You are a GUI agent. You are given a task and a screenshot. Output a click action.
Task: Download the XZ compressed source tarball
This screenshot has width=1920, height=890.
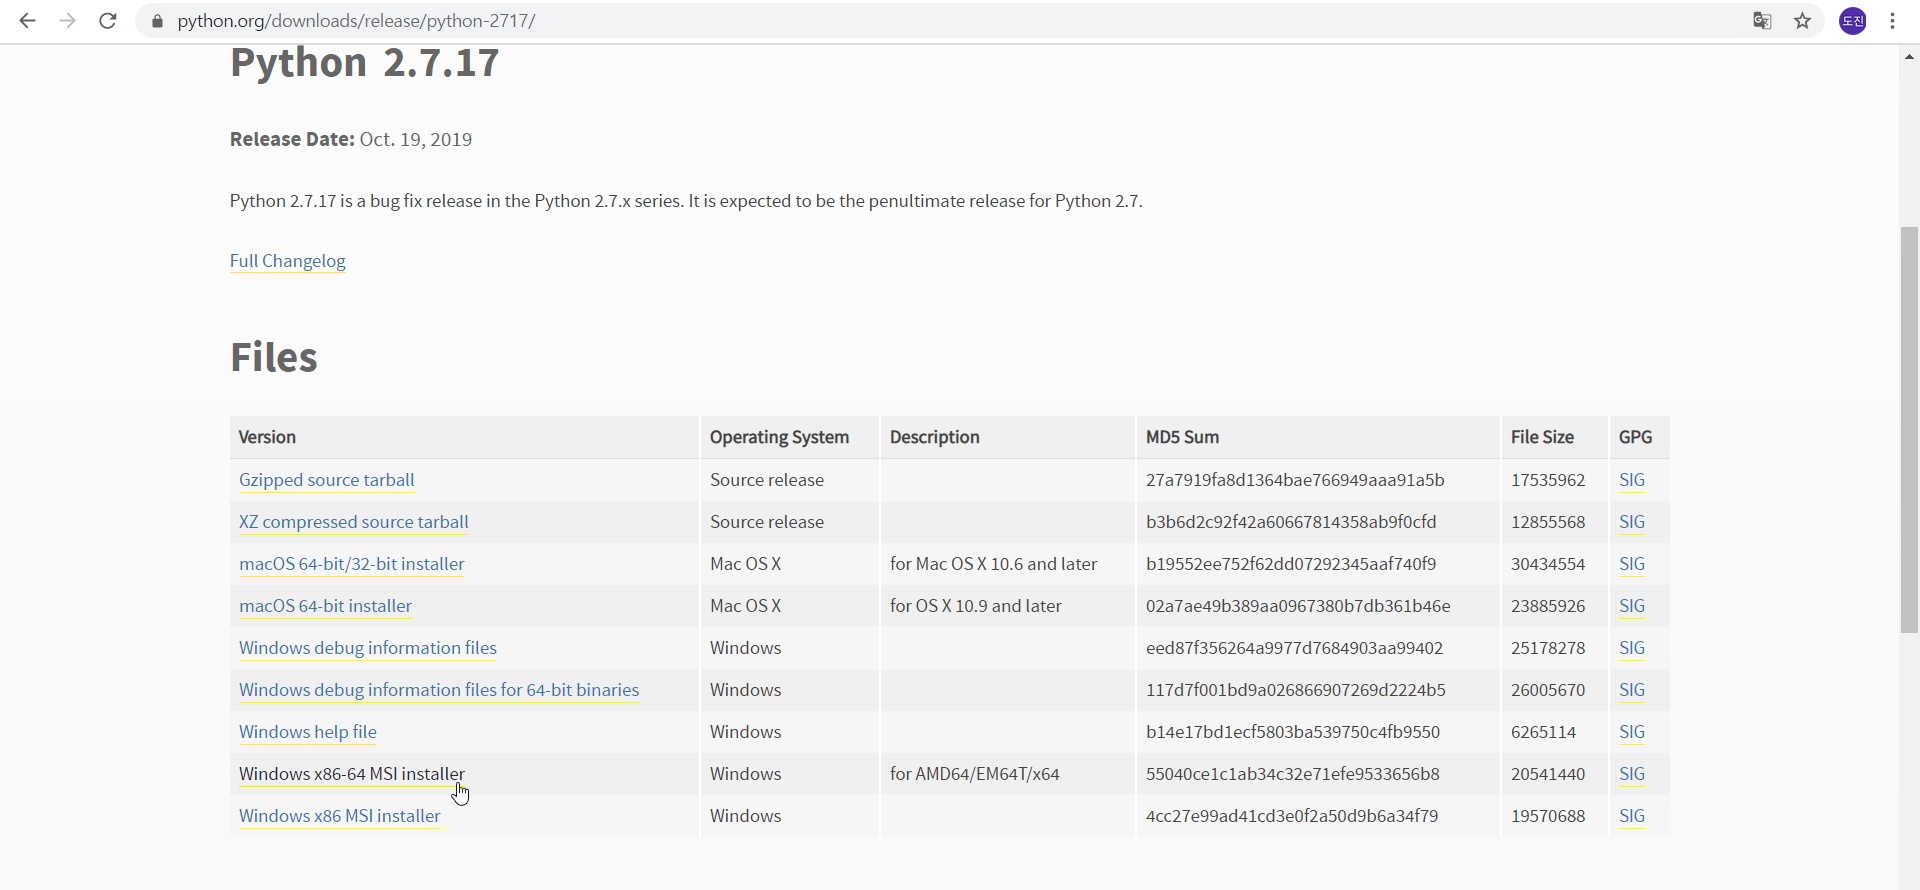pos(354,522)
